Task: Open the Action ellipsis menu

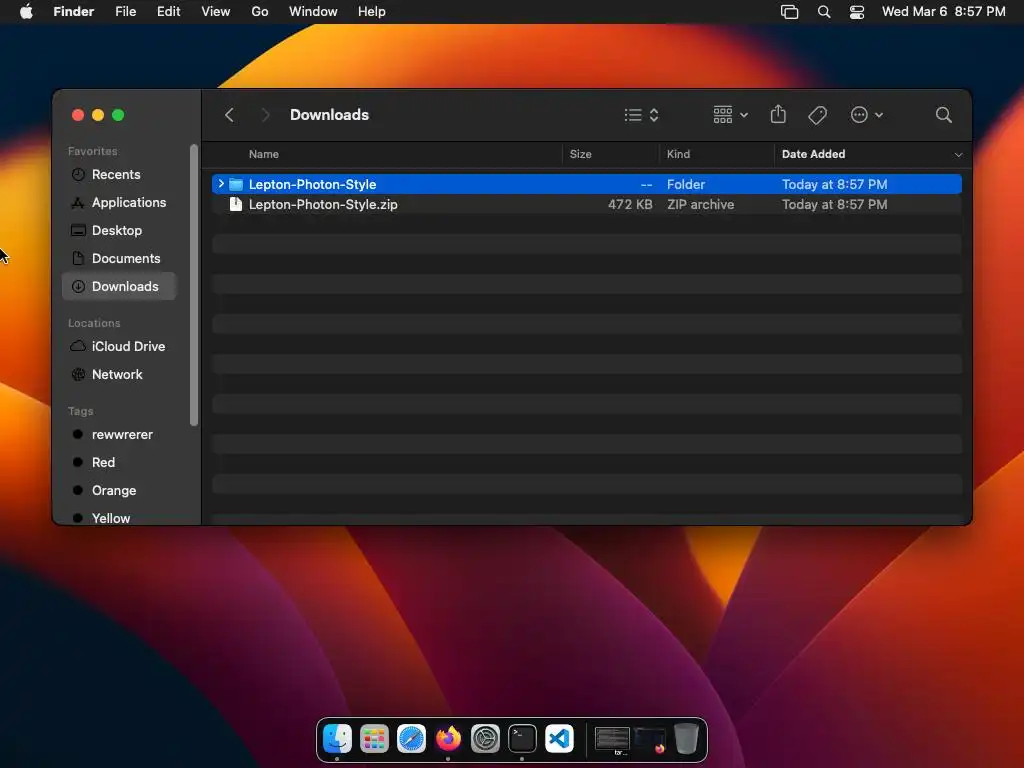Action: click(x=867, y=115)
